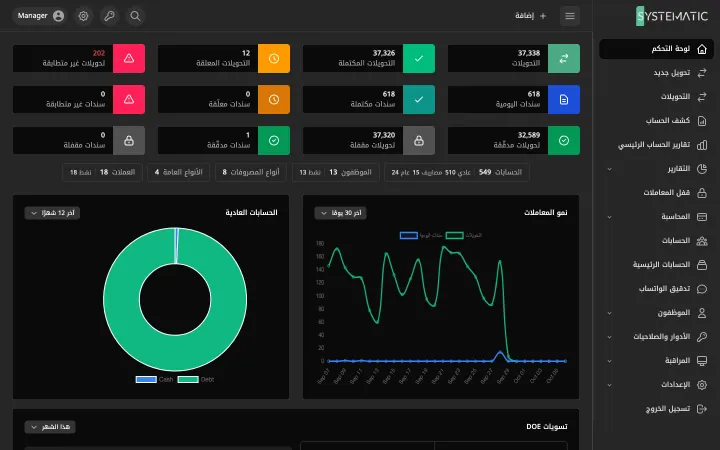Viewport: 720px width, 450px height.
Task: Click the transfer arrows icon for 37,338 التحويلات
Action: click(x=564, y=58)
